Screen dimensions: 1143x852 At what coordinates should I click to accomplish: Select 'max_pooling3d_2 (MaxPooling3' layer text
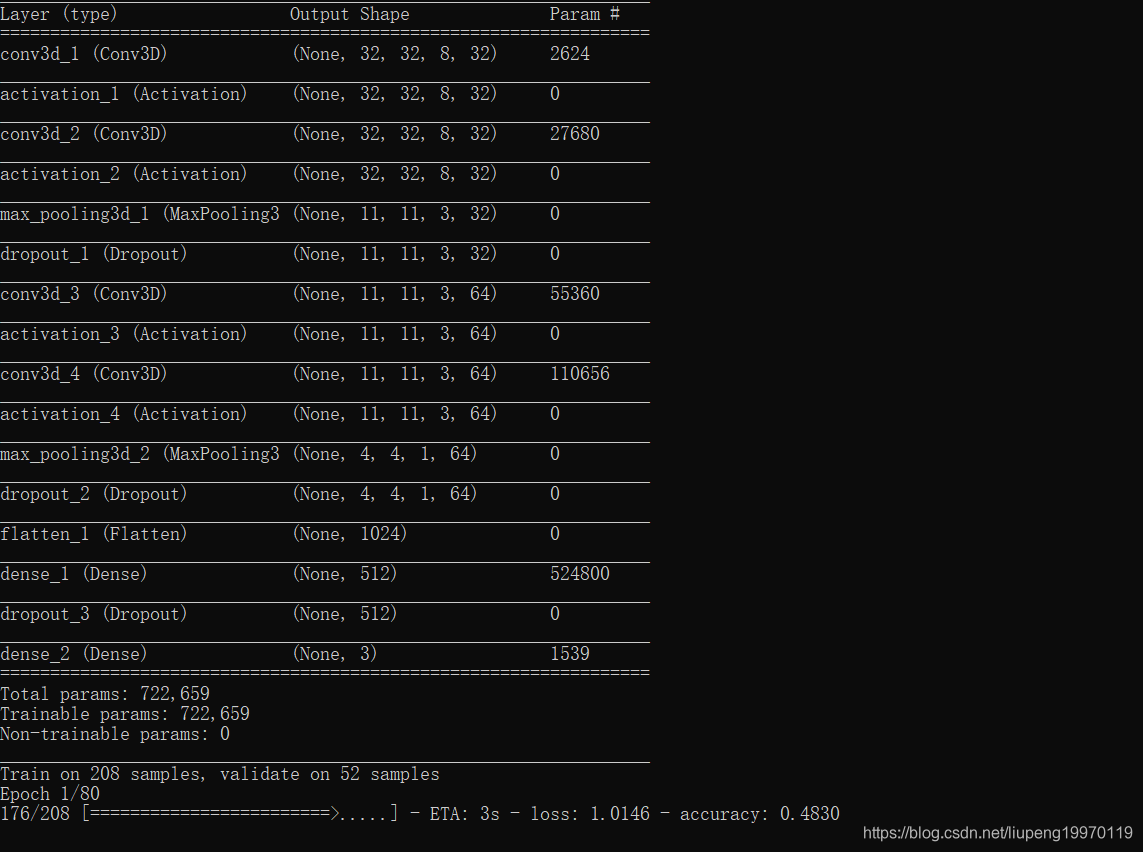click(x=140, y=455)
